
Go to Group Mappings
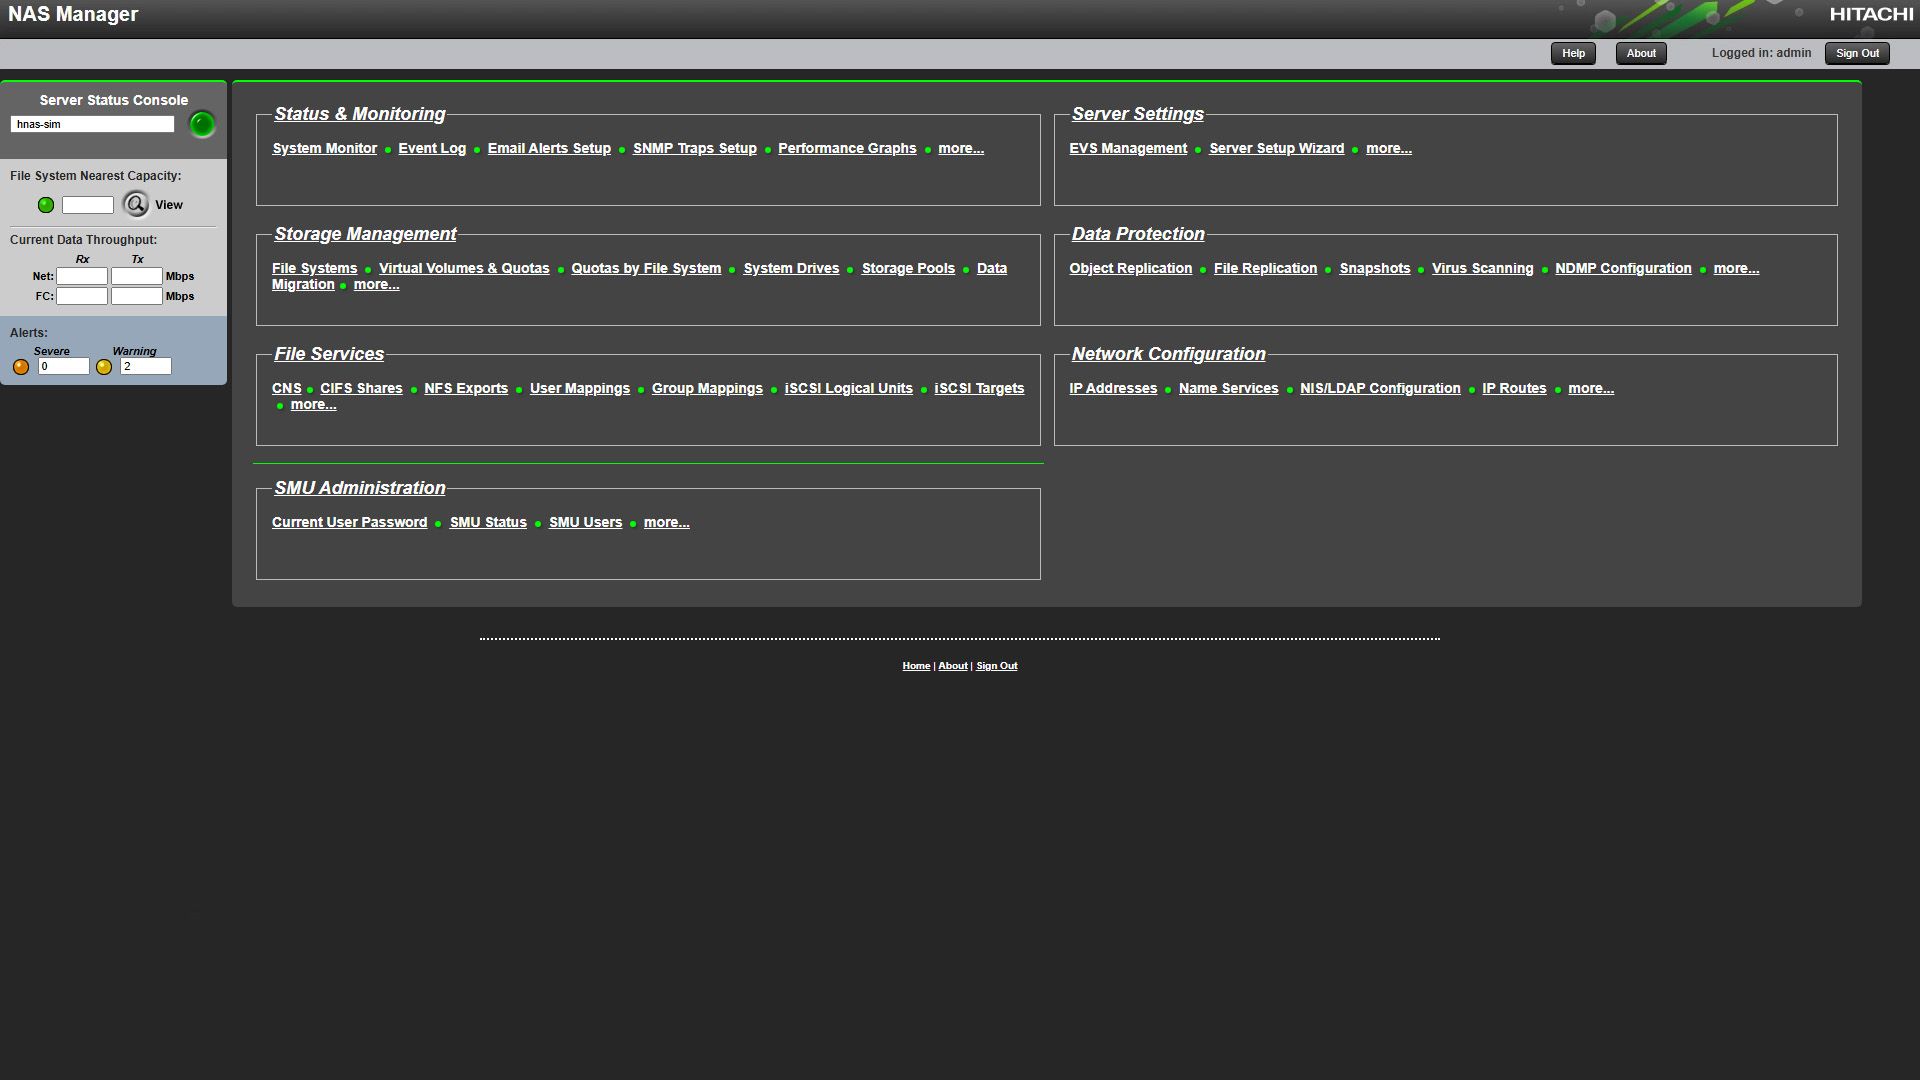(x=707, y=388)
